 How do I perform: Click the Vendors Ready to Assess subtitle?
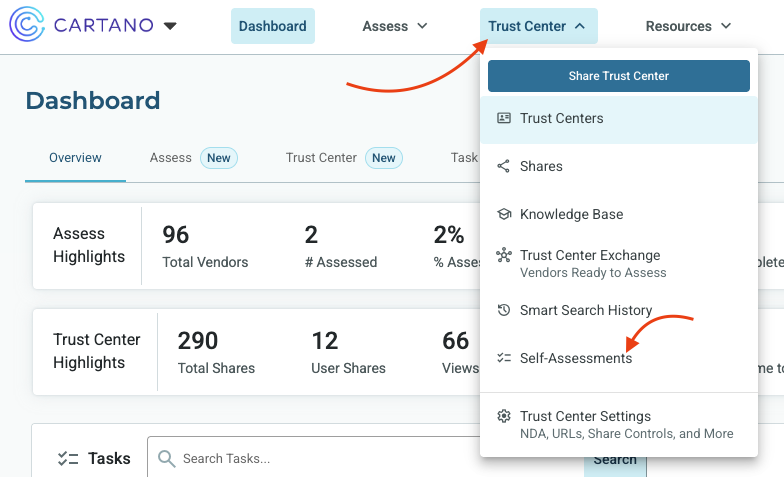593,272
